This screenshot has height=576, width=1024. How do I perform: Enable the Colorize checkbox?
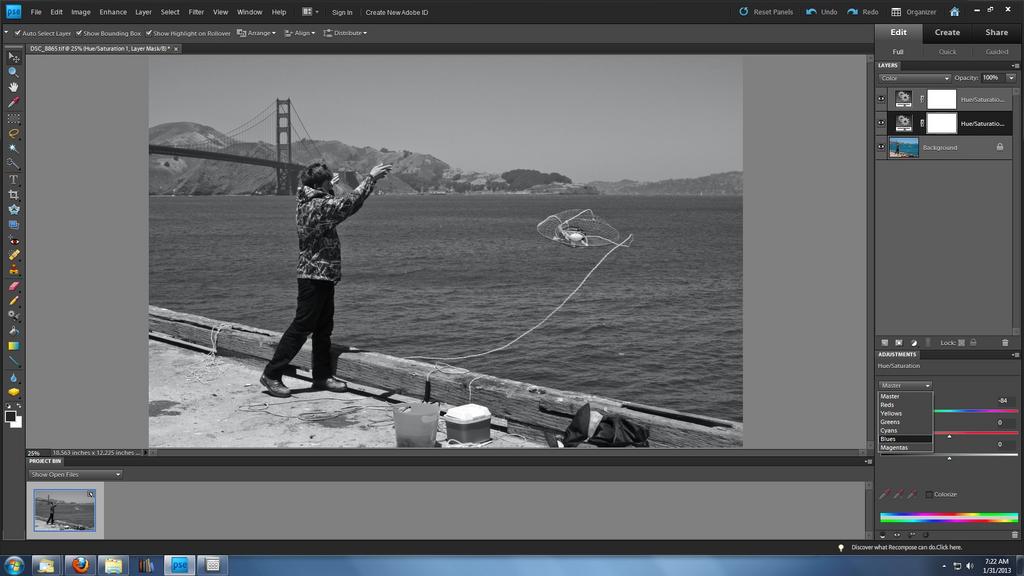929,494
